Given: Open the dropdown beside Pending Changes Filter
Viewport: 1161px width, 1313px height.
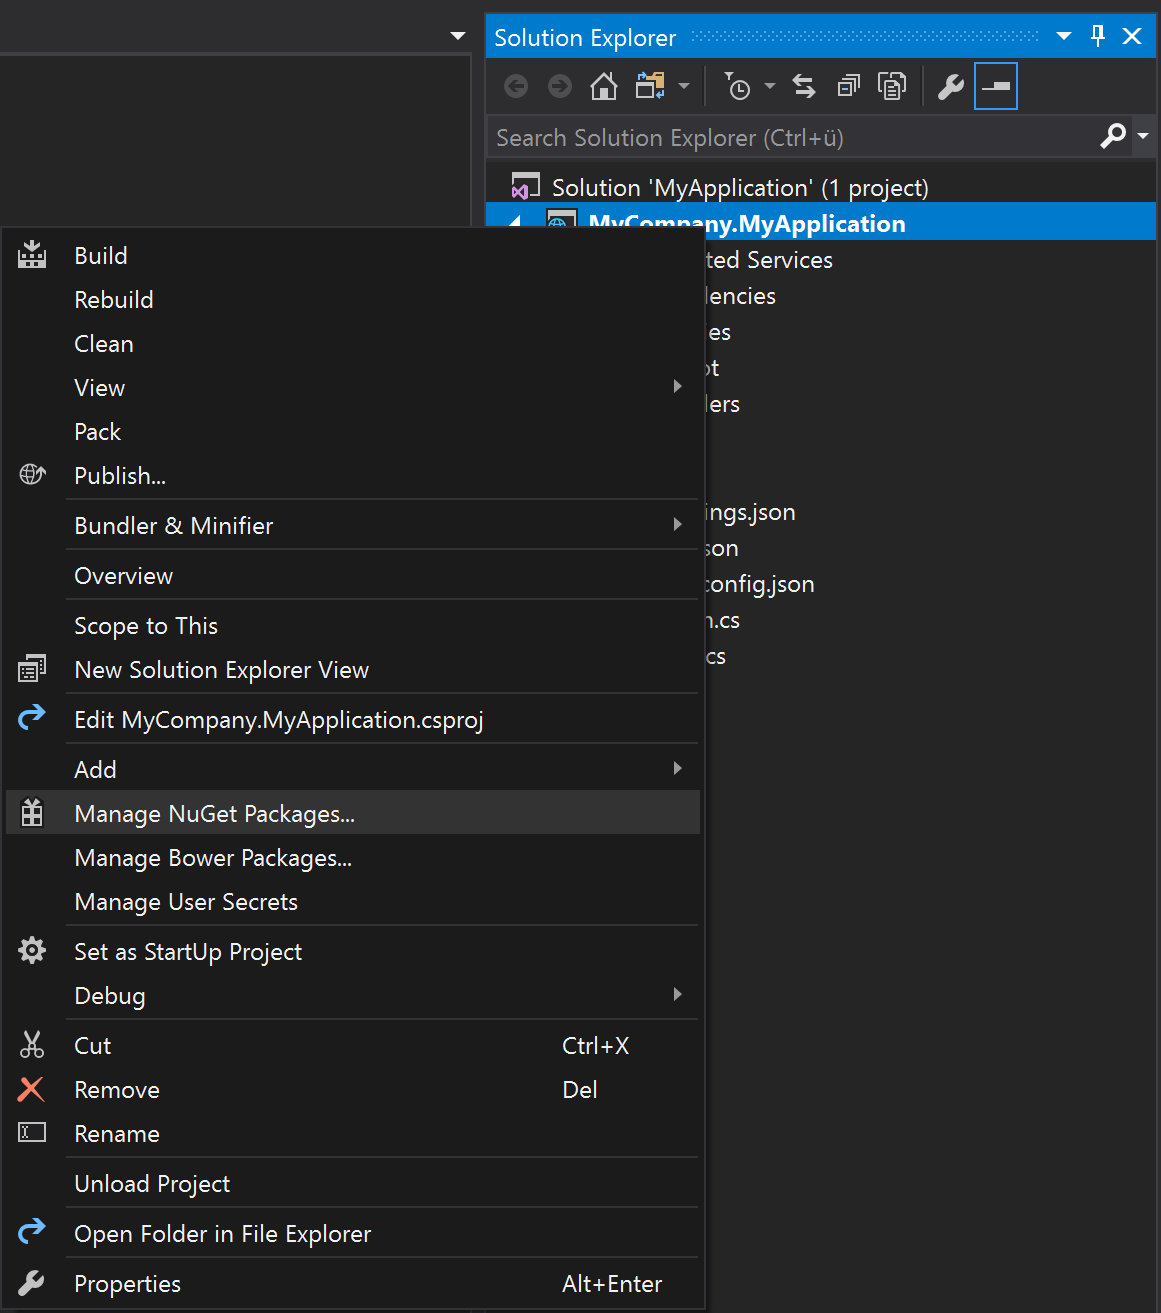Looking at the screenshot, I should coord(770,87).
